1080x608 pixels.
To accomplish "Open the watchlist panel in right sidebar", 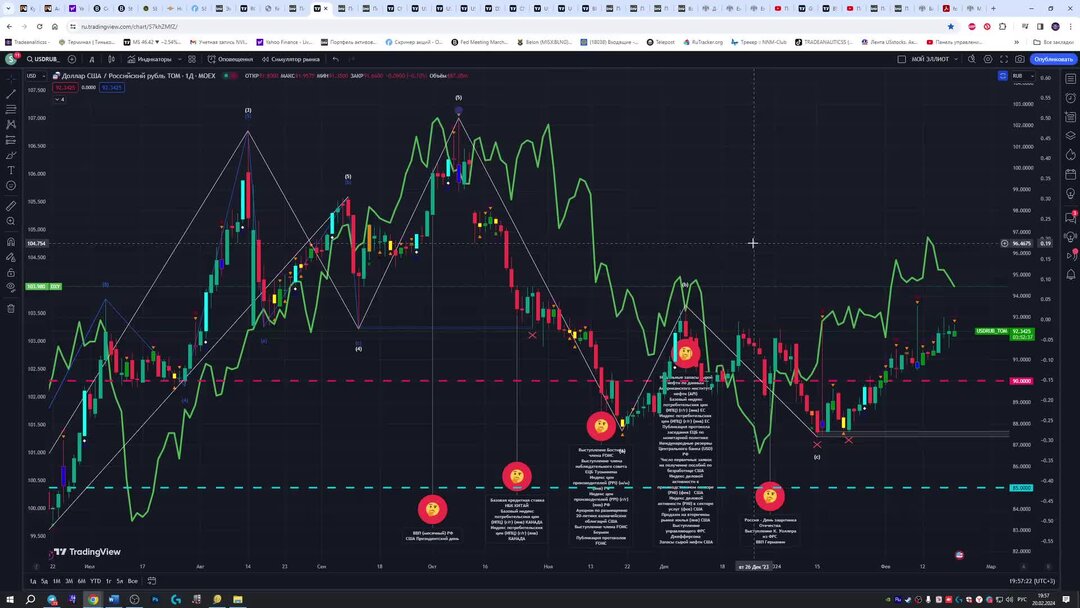I will tap(1070, 78).
